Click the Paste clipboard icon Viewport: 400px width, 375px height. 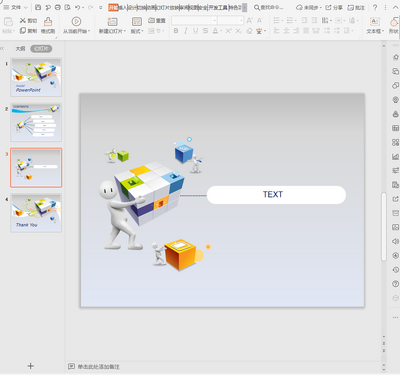(8, 22)
